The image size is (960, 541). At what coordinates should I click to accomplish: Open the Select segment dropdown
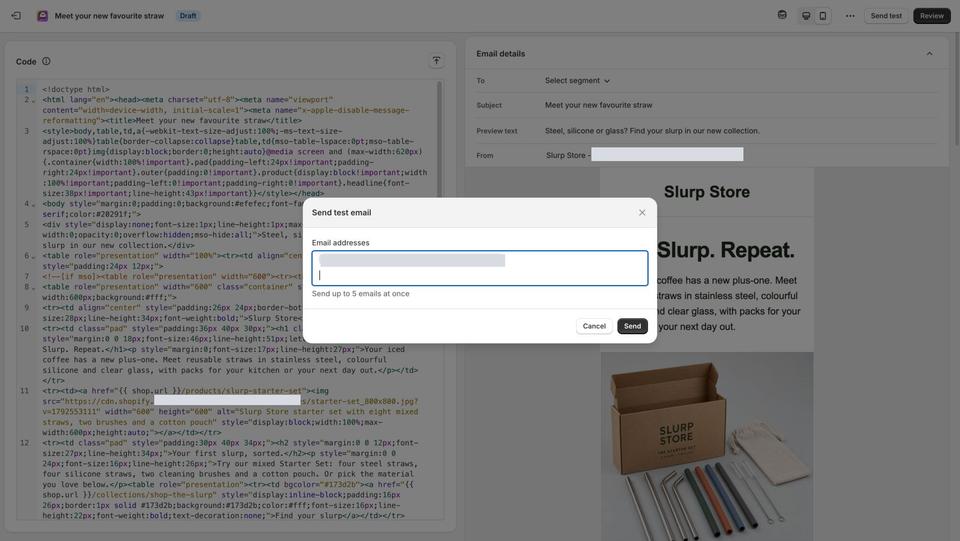(577, 81)
